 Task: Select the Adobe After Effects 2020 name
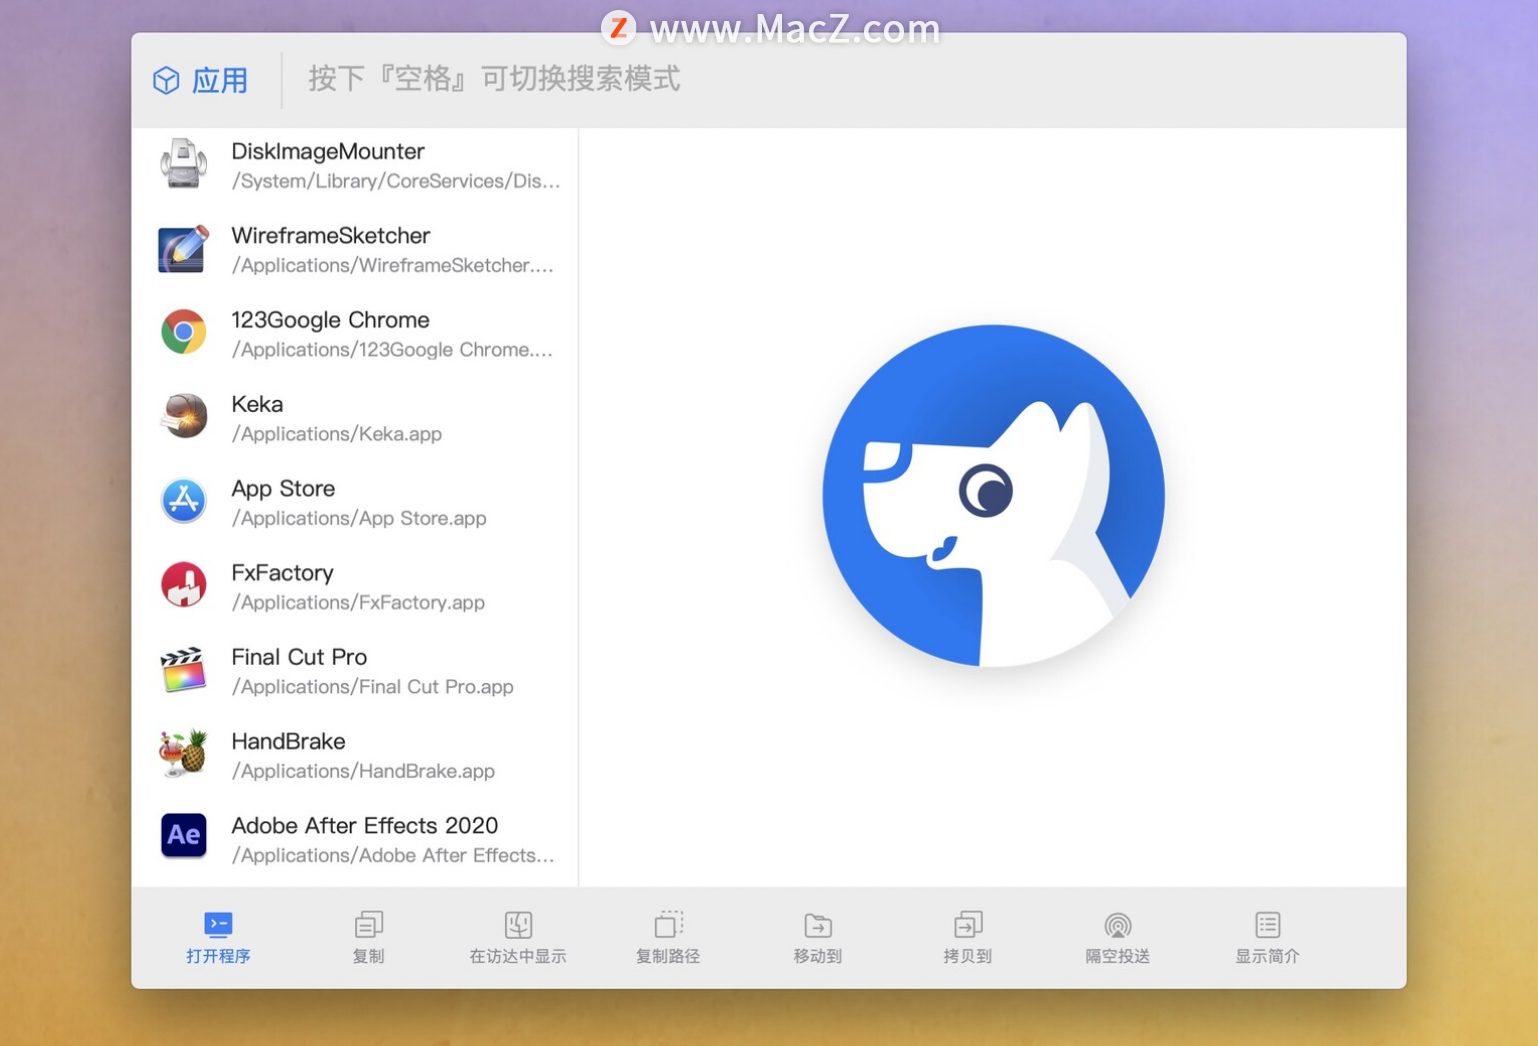[x=364, y=825]
